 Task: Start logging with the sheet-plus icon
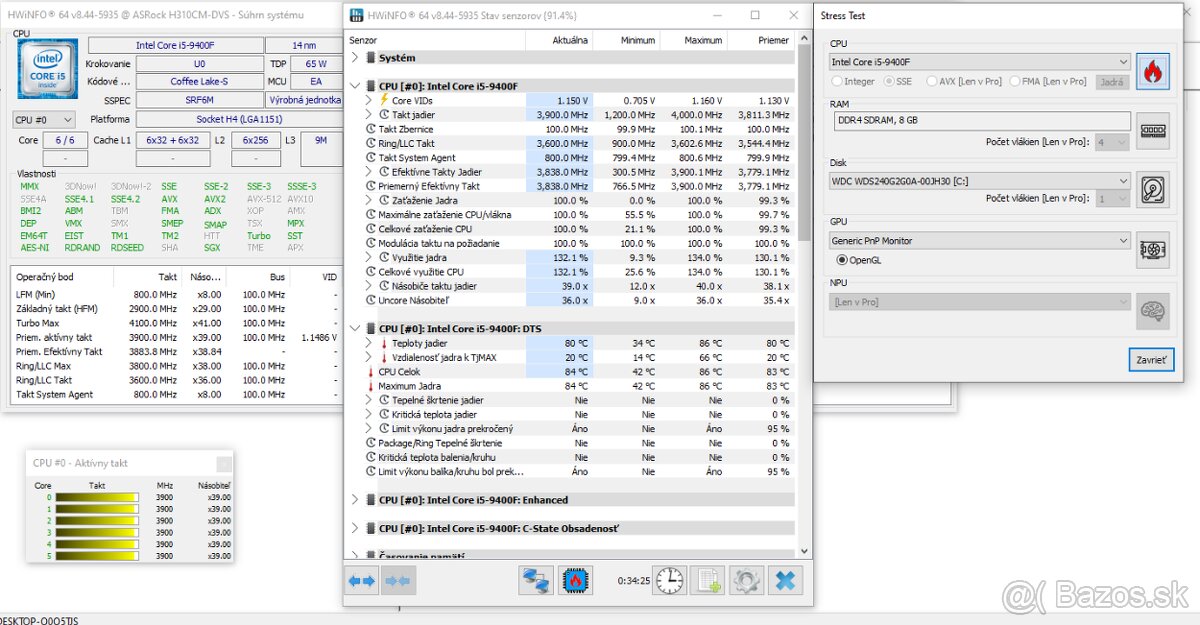tap(708, 580)
